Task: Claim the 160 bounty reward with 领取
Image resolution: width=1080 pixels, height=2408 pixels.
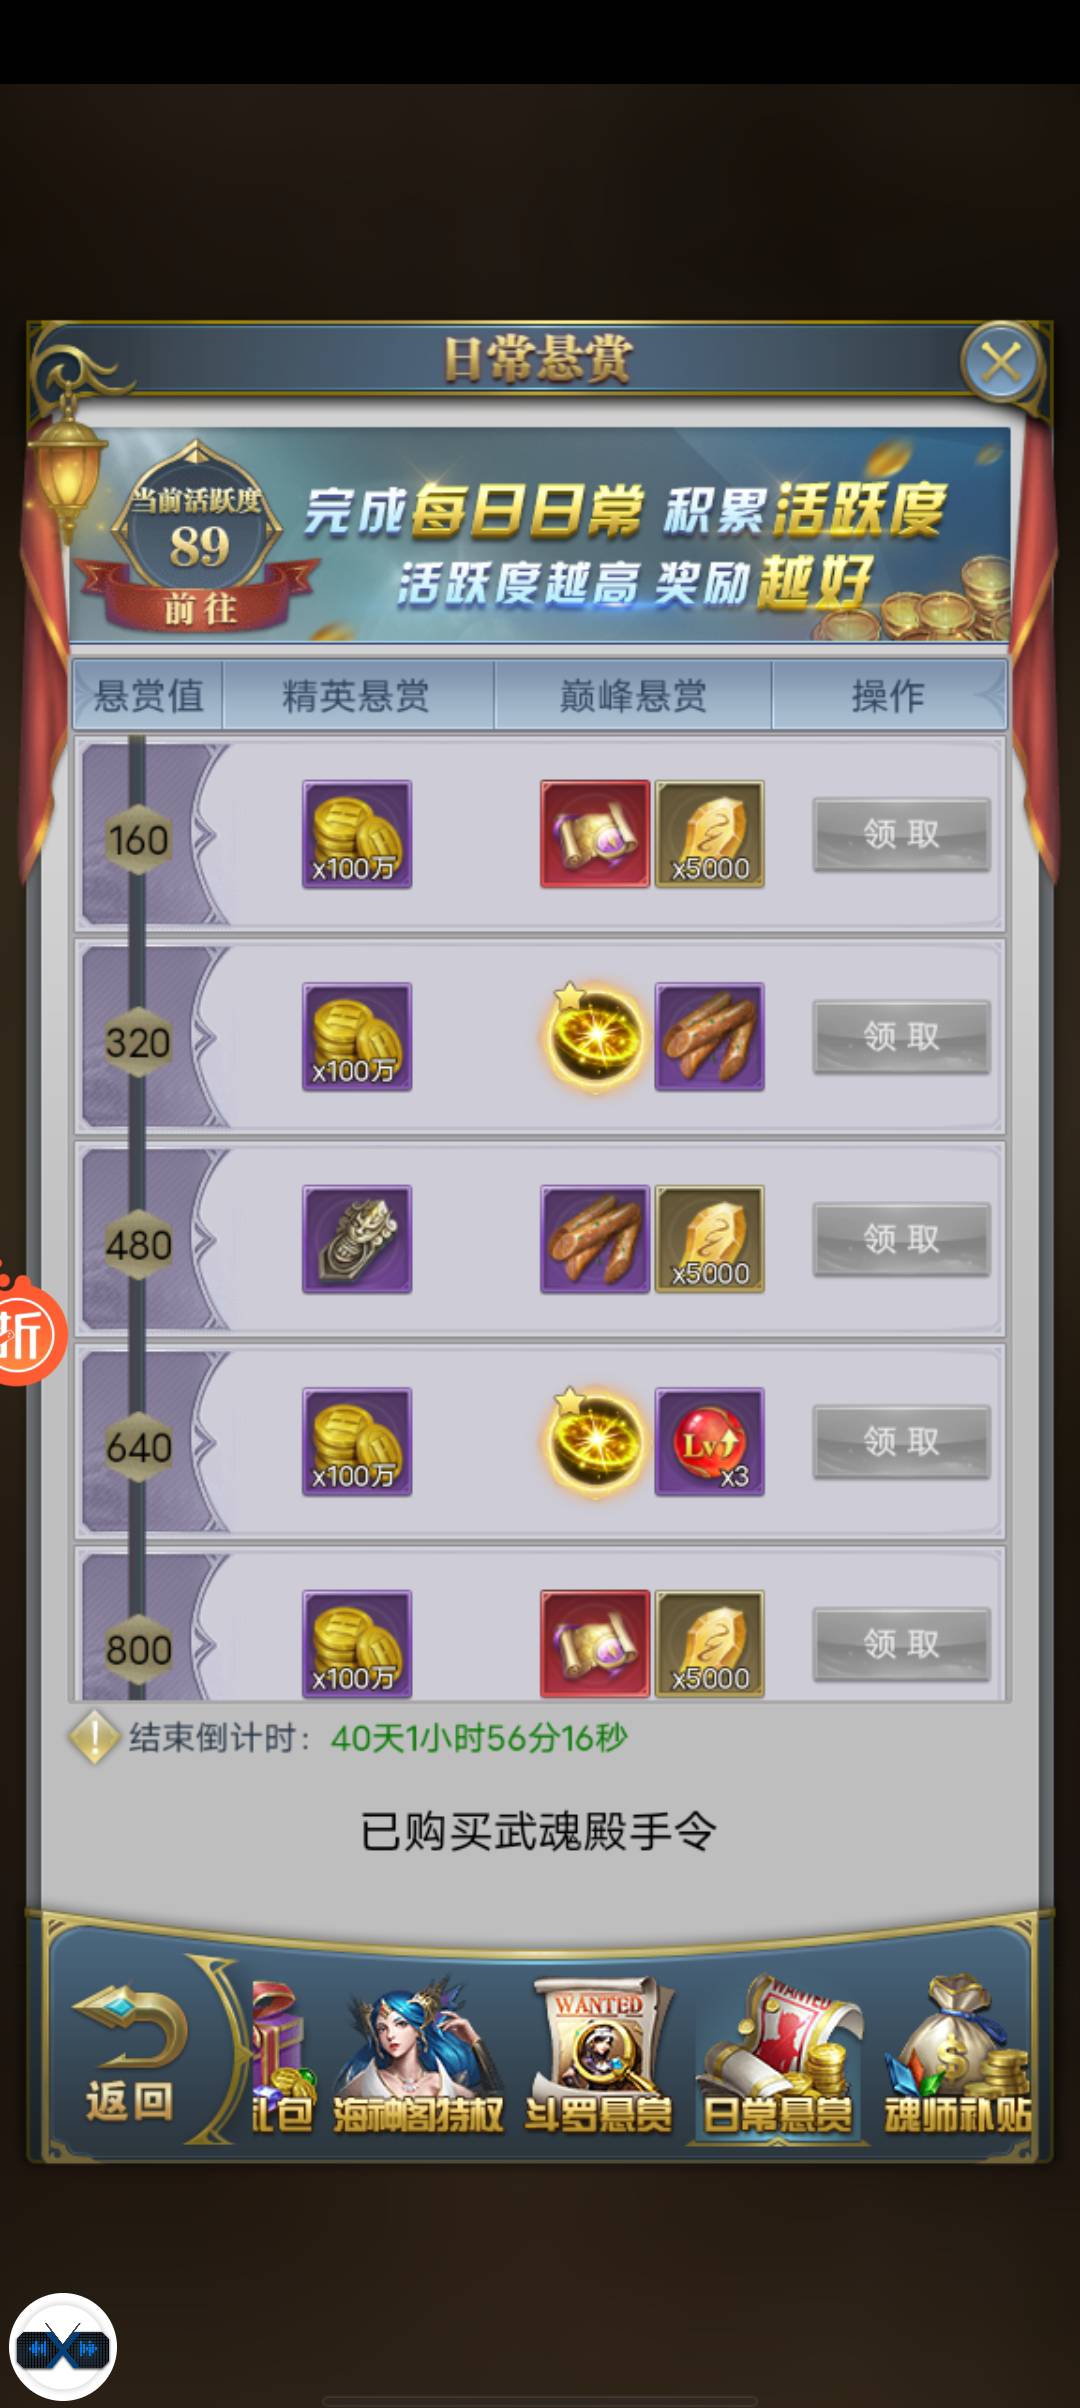Action: tap(901, 834)
